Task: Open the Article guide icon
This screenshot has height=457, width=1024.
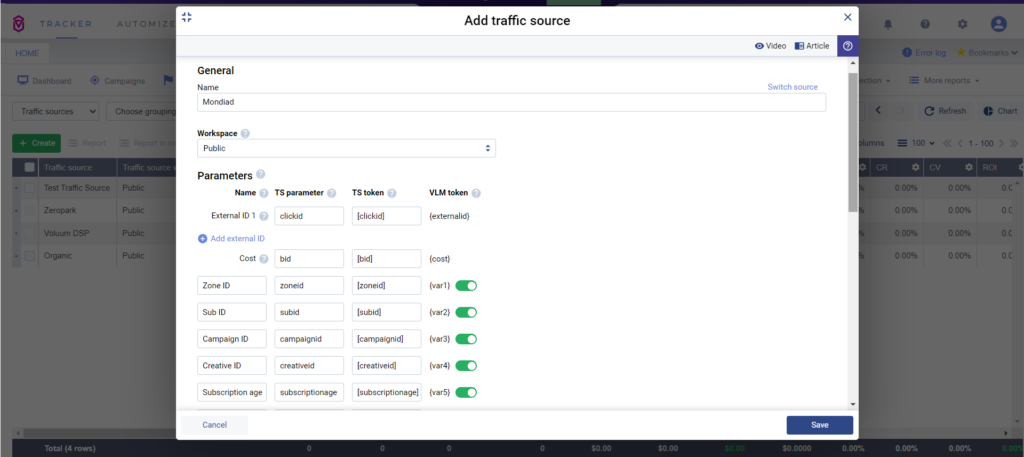Action: (x=800, y=46)
